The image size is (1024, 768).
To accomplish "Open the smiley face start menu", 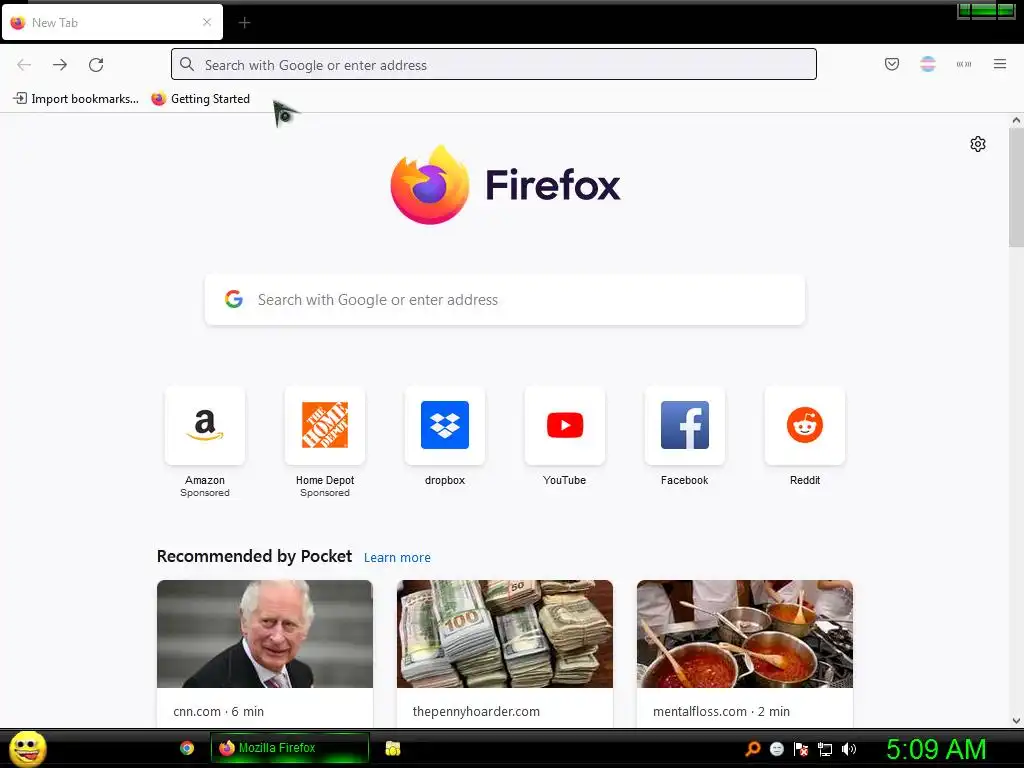I will [x=27, y=748].
